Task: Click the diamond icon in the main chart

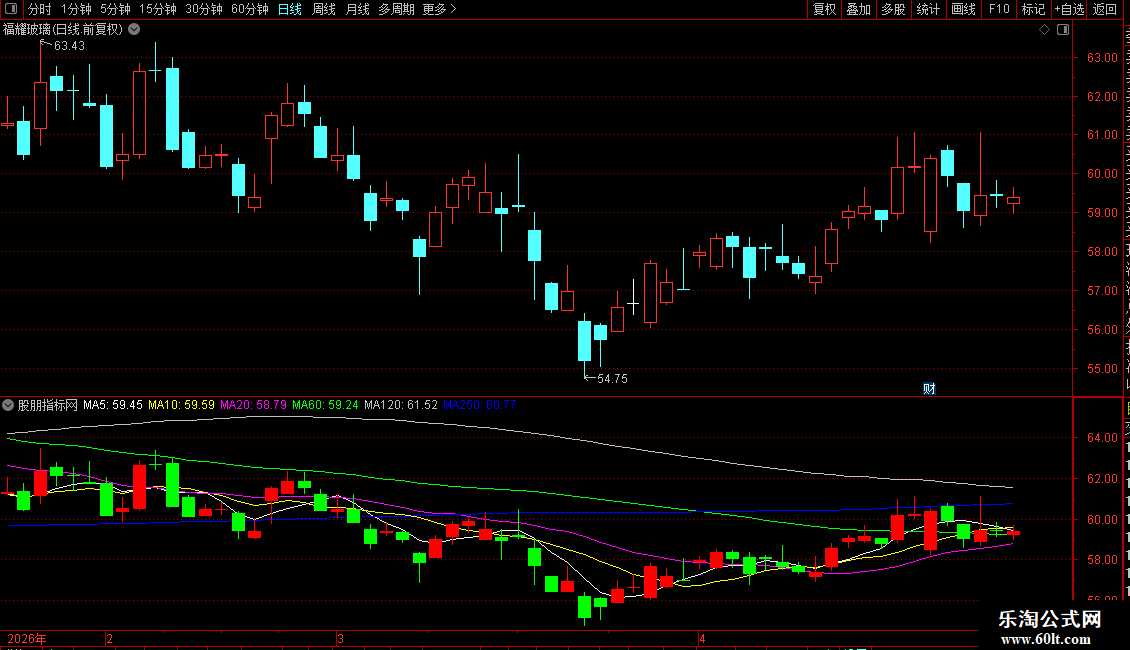Action: tap(1044, 30)
